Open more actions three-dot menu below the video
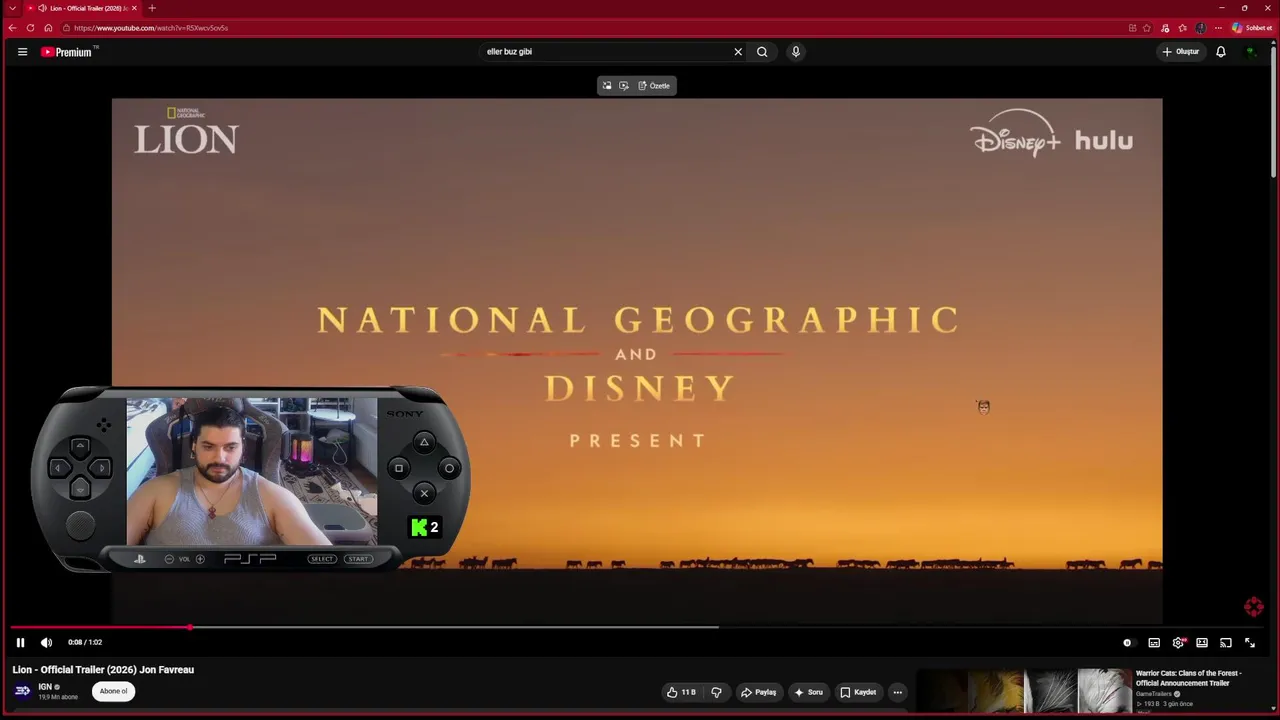Image resolution: width=1280 pixels, height=720 pixels. pos(897,692)
